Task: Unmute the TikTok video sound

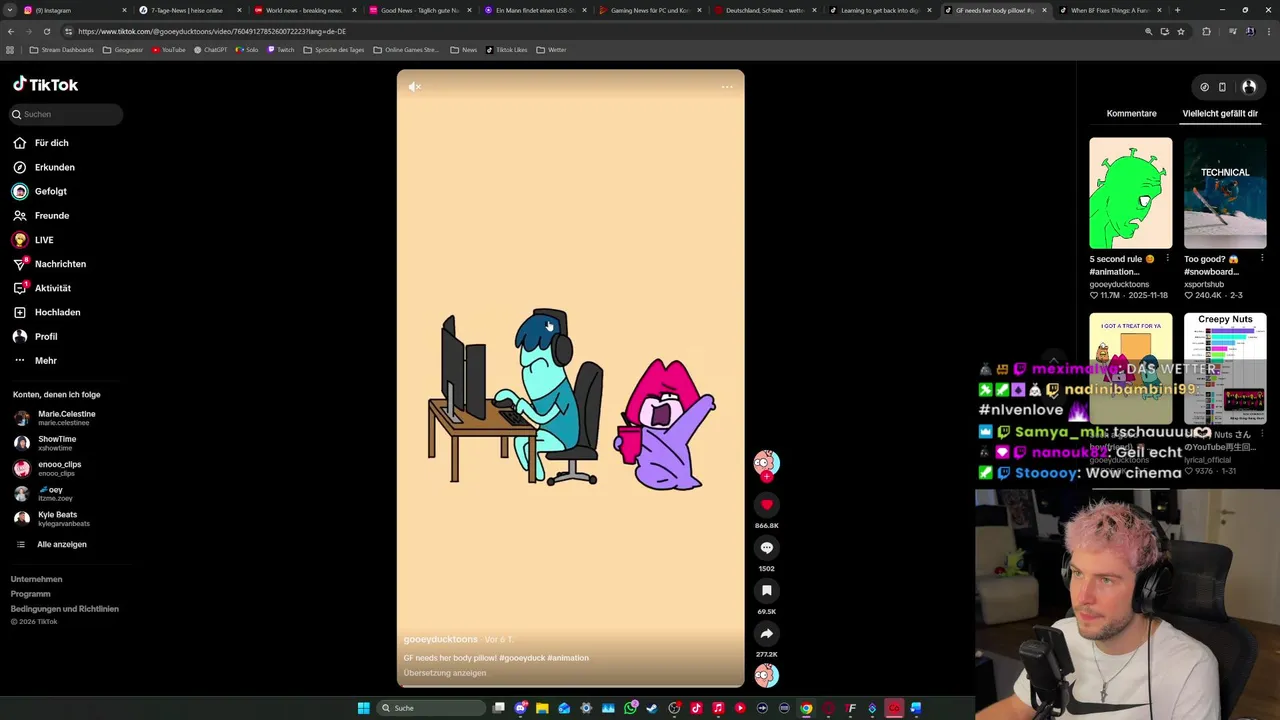Action: pos(414,87)
